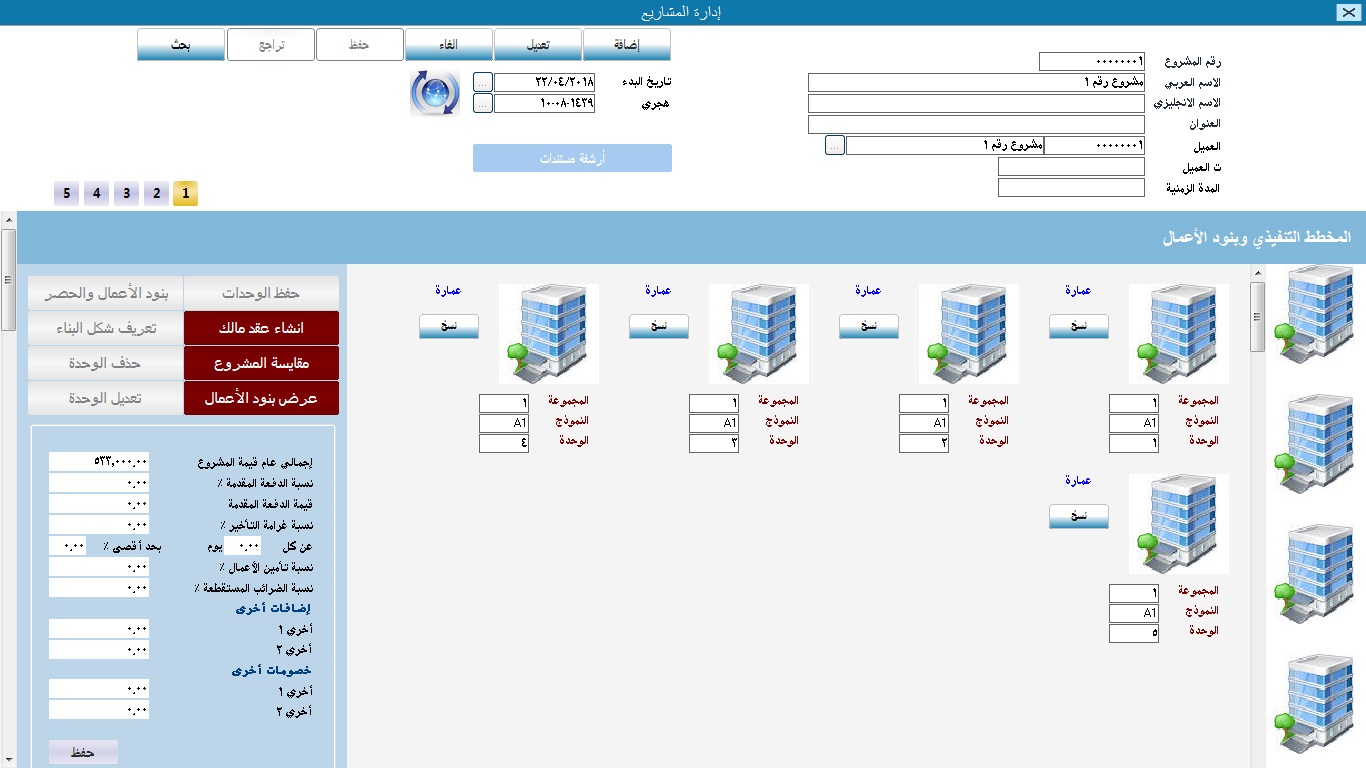Viewport: 1366px width, 768px height.
Task: Select the building icon for unit 1
Action: point(1179,334)
